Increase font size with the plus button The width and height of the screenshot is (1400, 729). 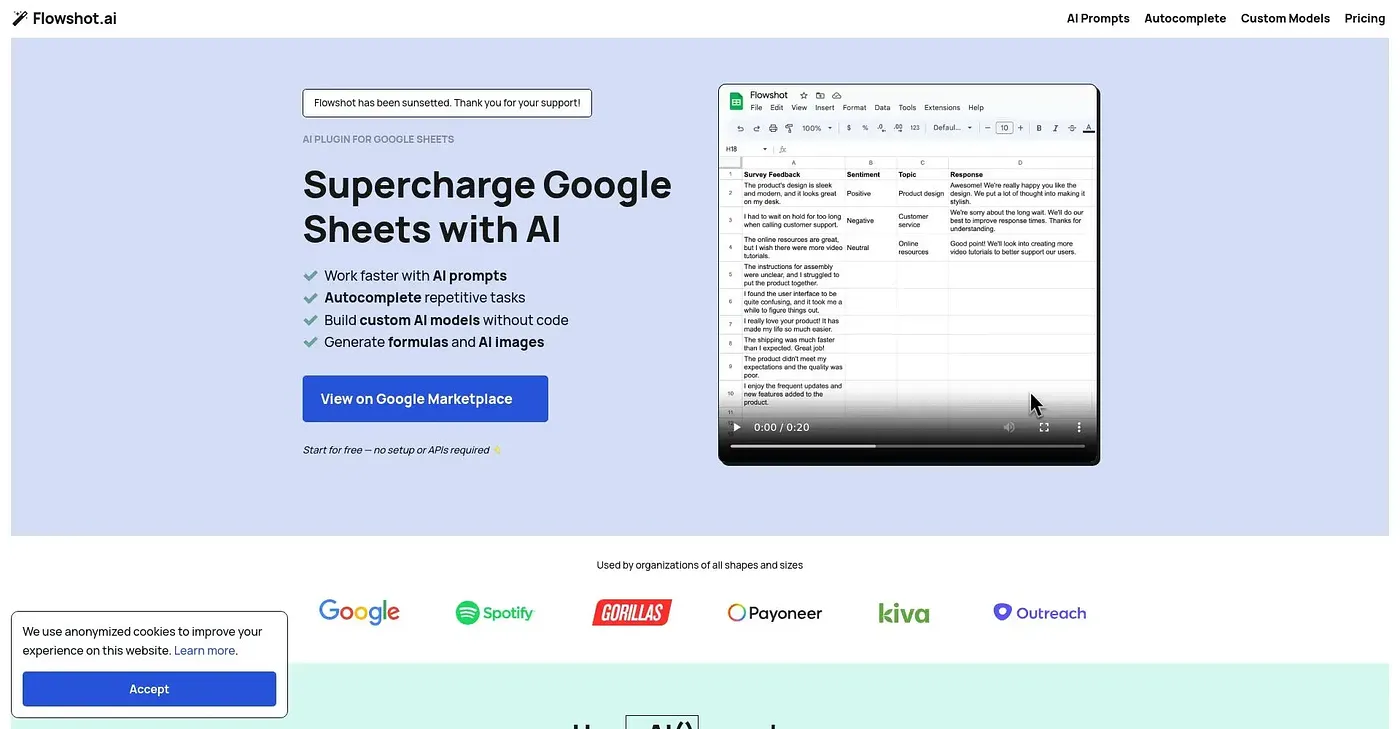pos(1020,128)
